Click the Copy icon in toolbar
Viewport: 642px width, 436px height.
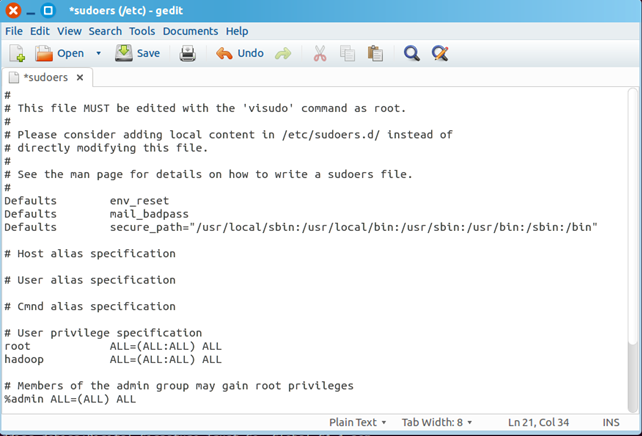pyautogui.click(x=347, y=53)
